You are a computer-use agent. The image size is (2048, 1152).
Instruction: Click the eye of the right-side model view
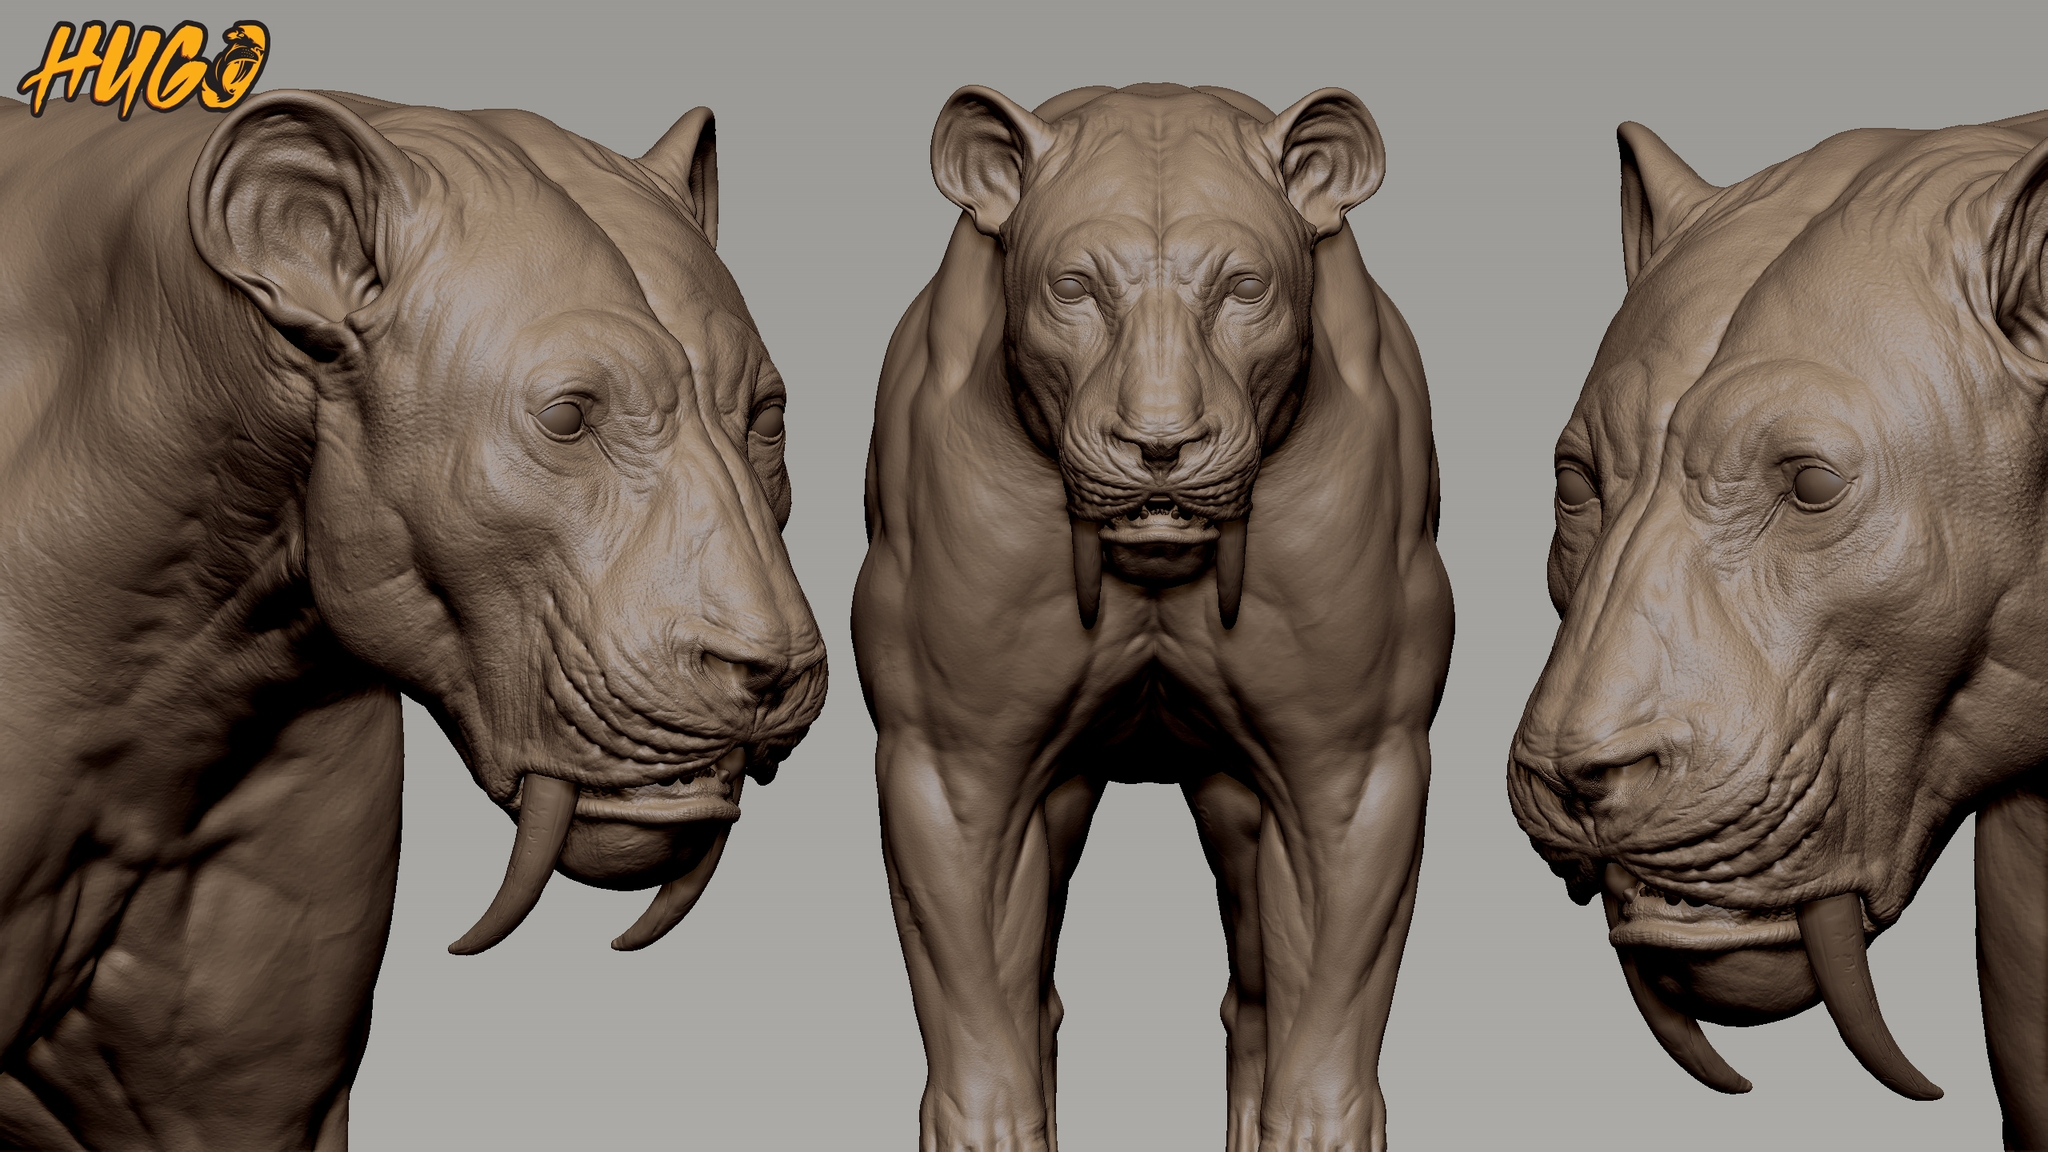[1818, 486]
